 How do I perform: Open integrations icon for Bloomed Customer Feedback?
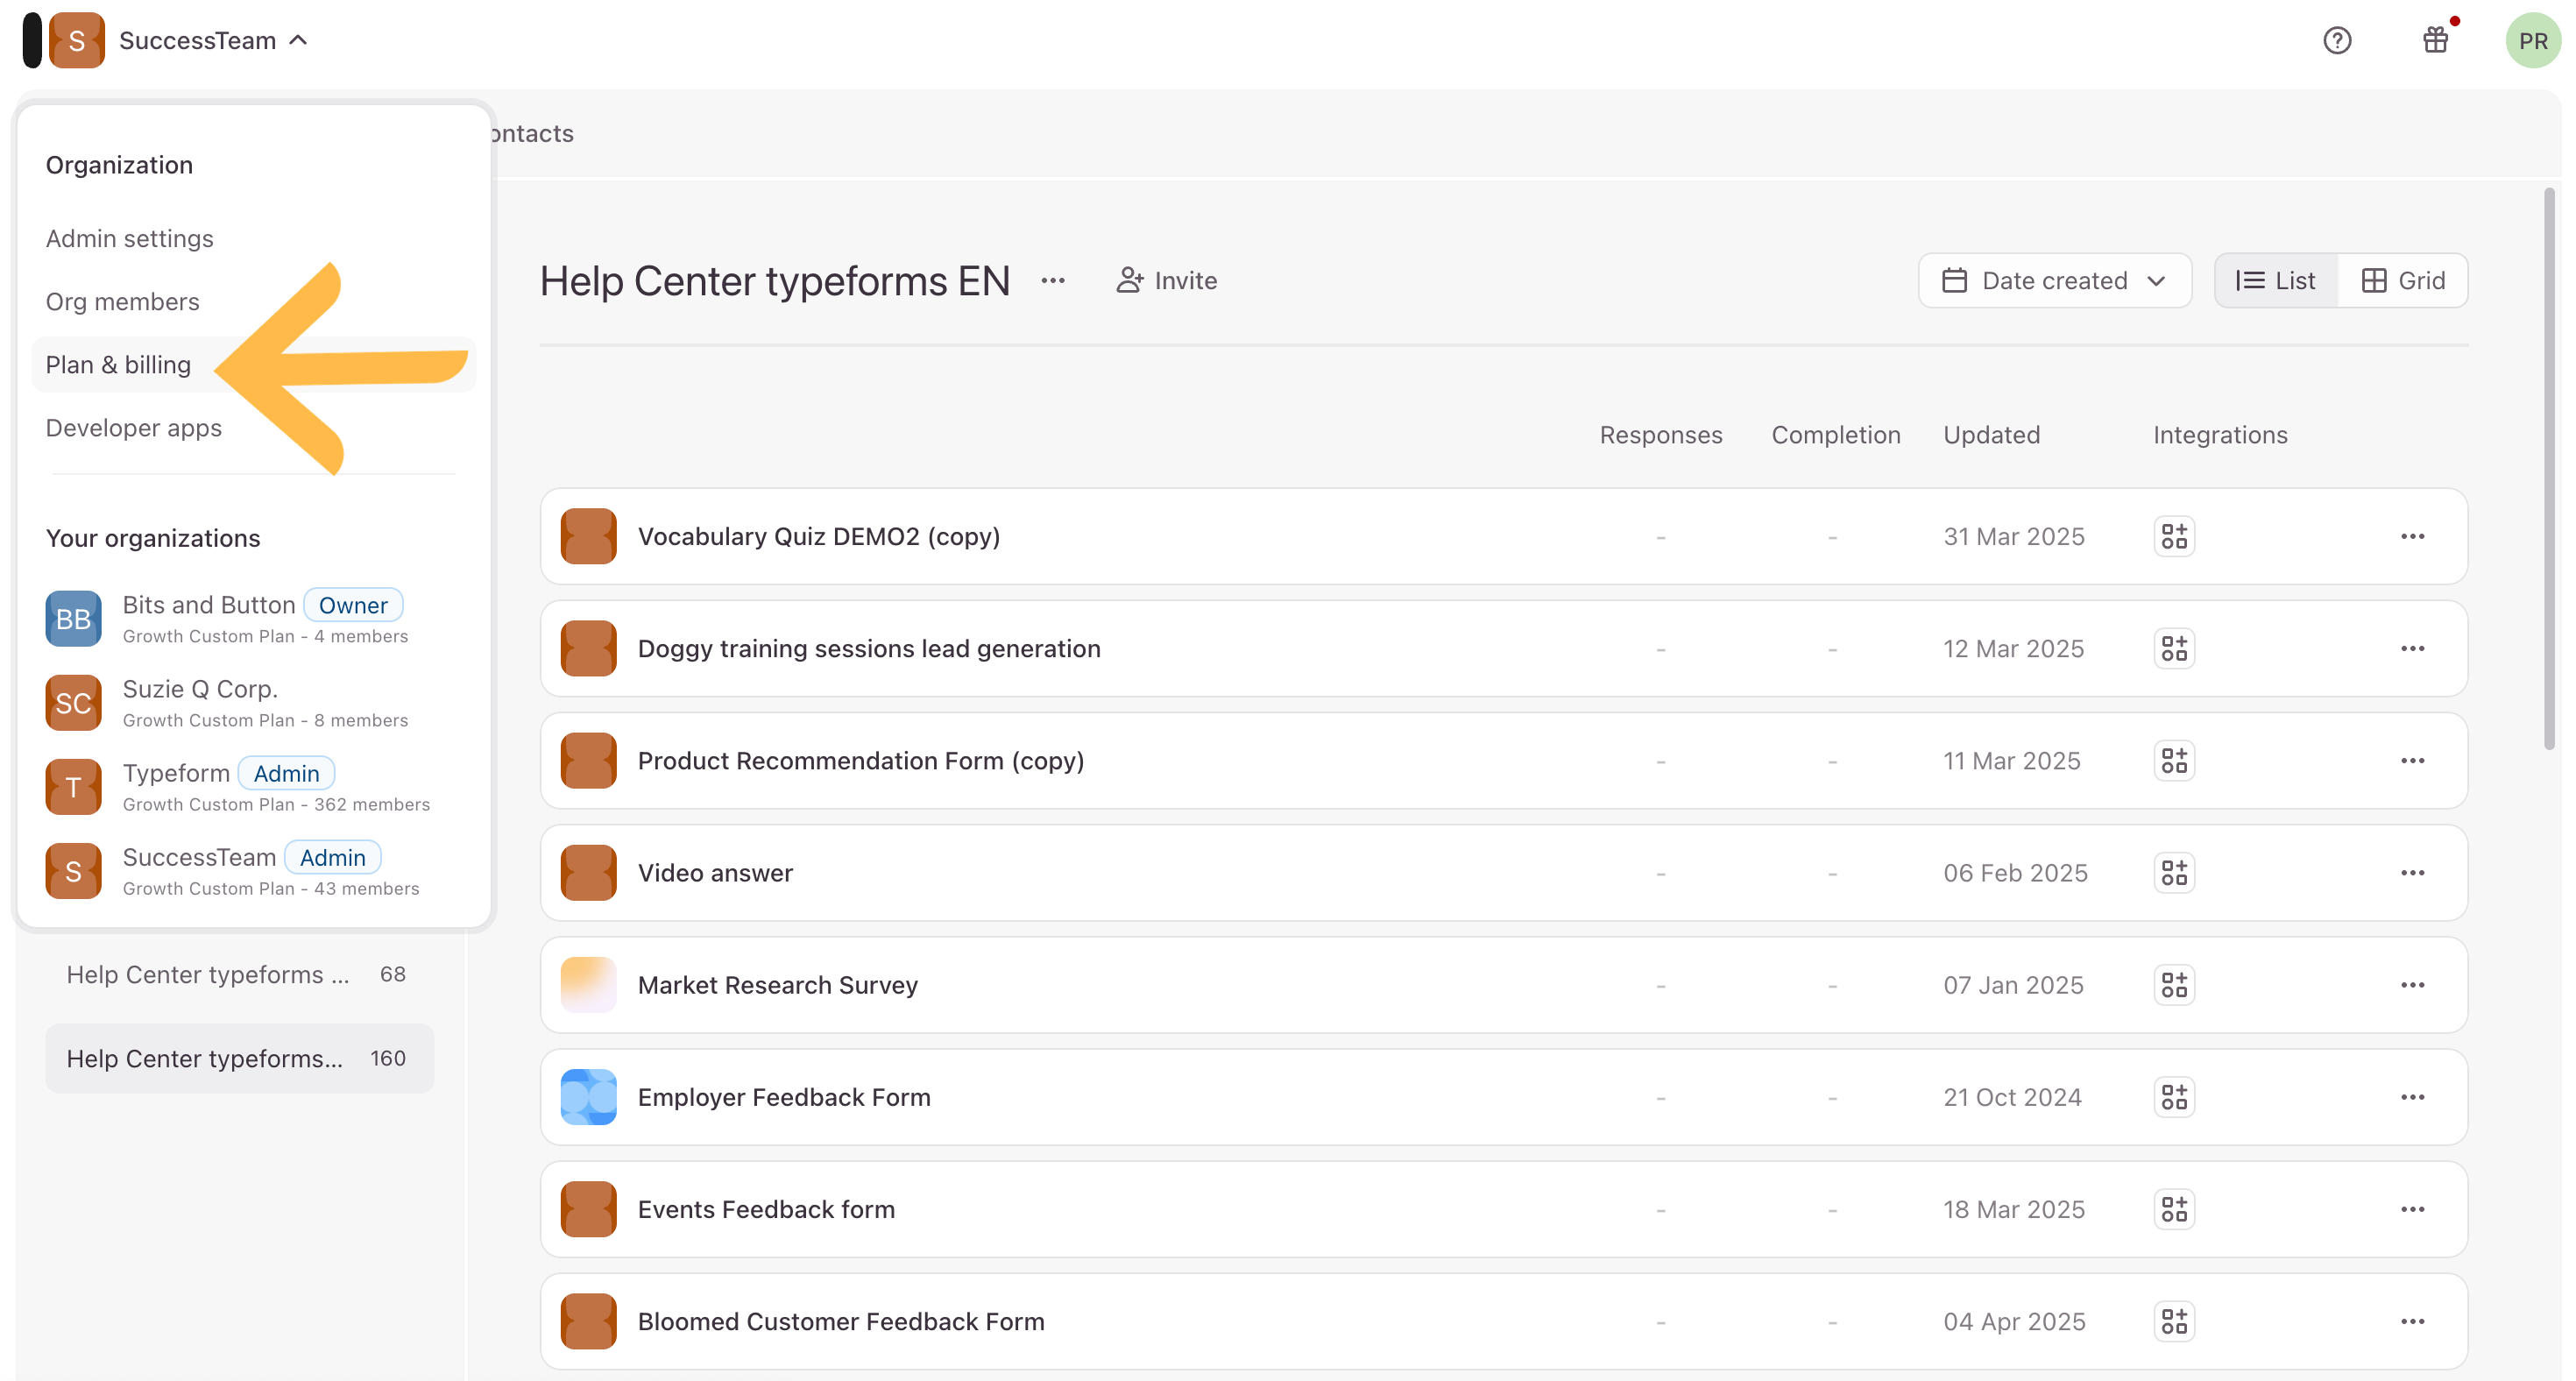click(x=2174, y=1321)
